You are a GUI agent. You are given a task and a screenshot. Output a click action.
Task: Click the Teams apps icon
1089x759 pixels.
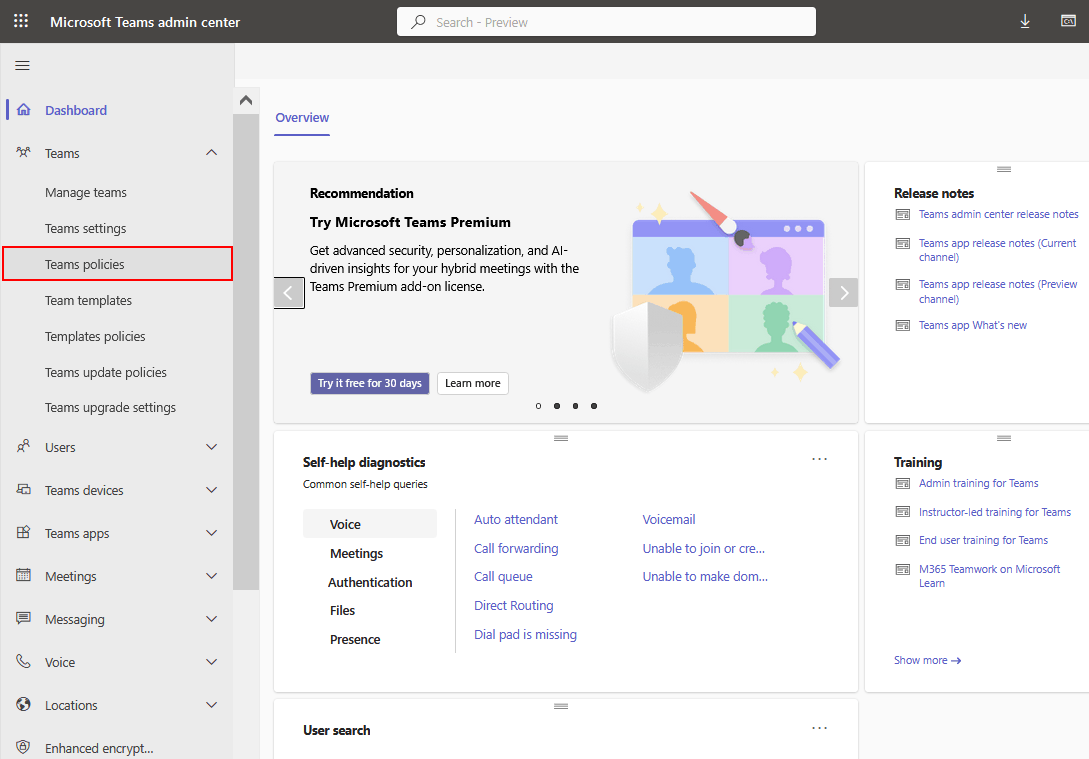[x=24, y=532]
